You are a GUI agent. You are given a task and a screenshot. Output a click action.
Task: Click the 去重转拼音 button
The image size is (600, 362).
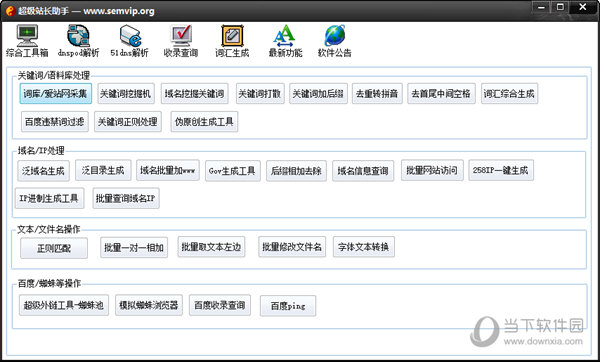tap(377, 94)
